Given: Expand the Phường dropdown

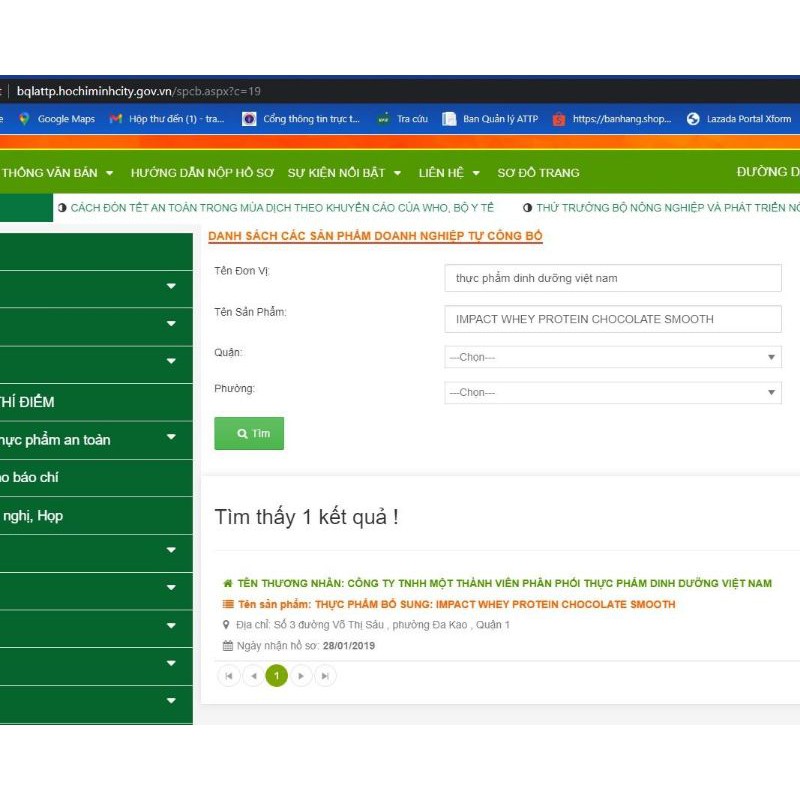Looking at the screenshot, I should (612, 392).
